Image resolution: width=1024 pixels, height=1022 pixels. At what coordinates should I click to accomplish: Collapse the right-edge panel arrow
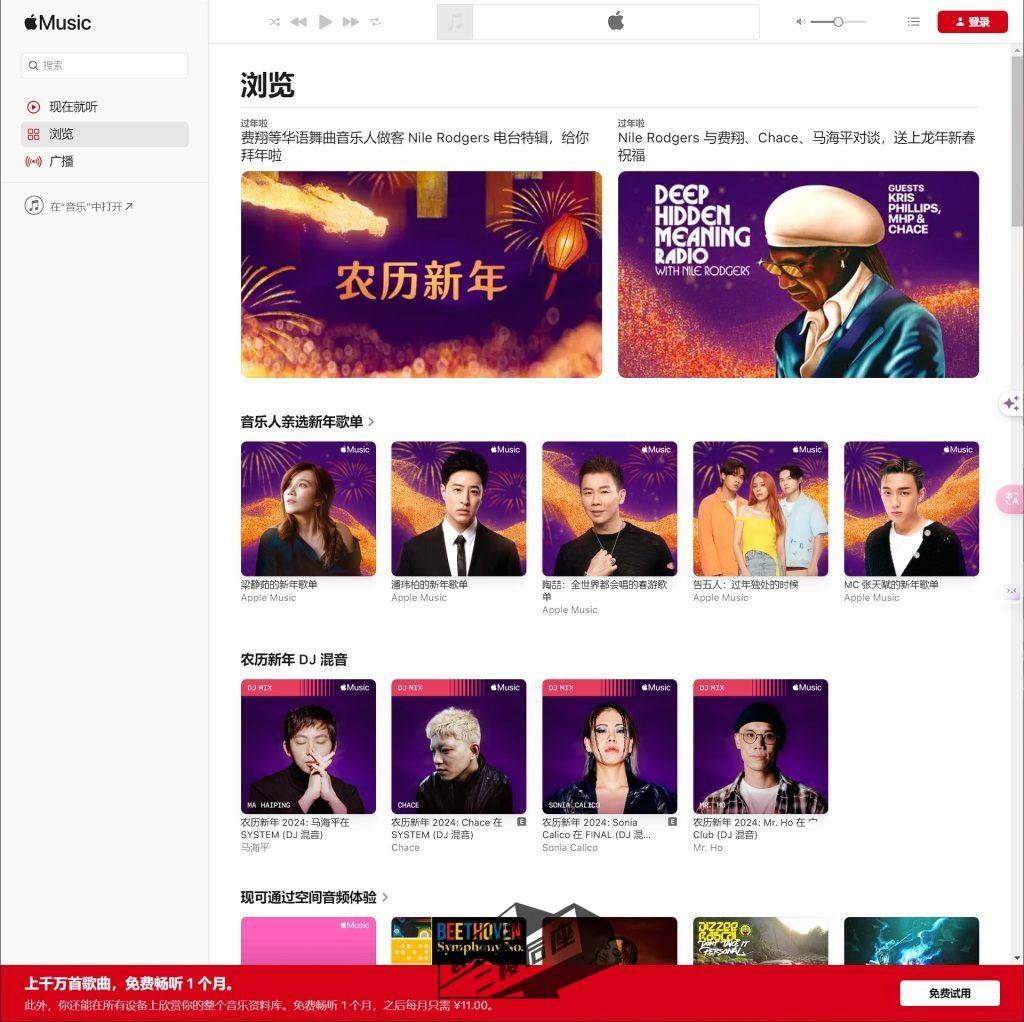[x=1011, y=591]
